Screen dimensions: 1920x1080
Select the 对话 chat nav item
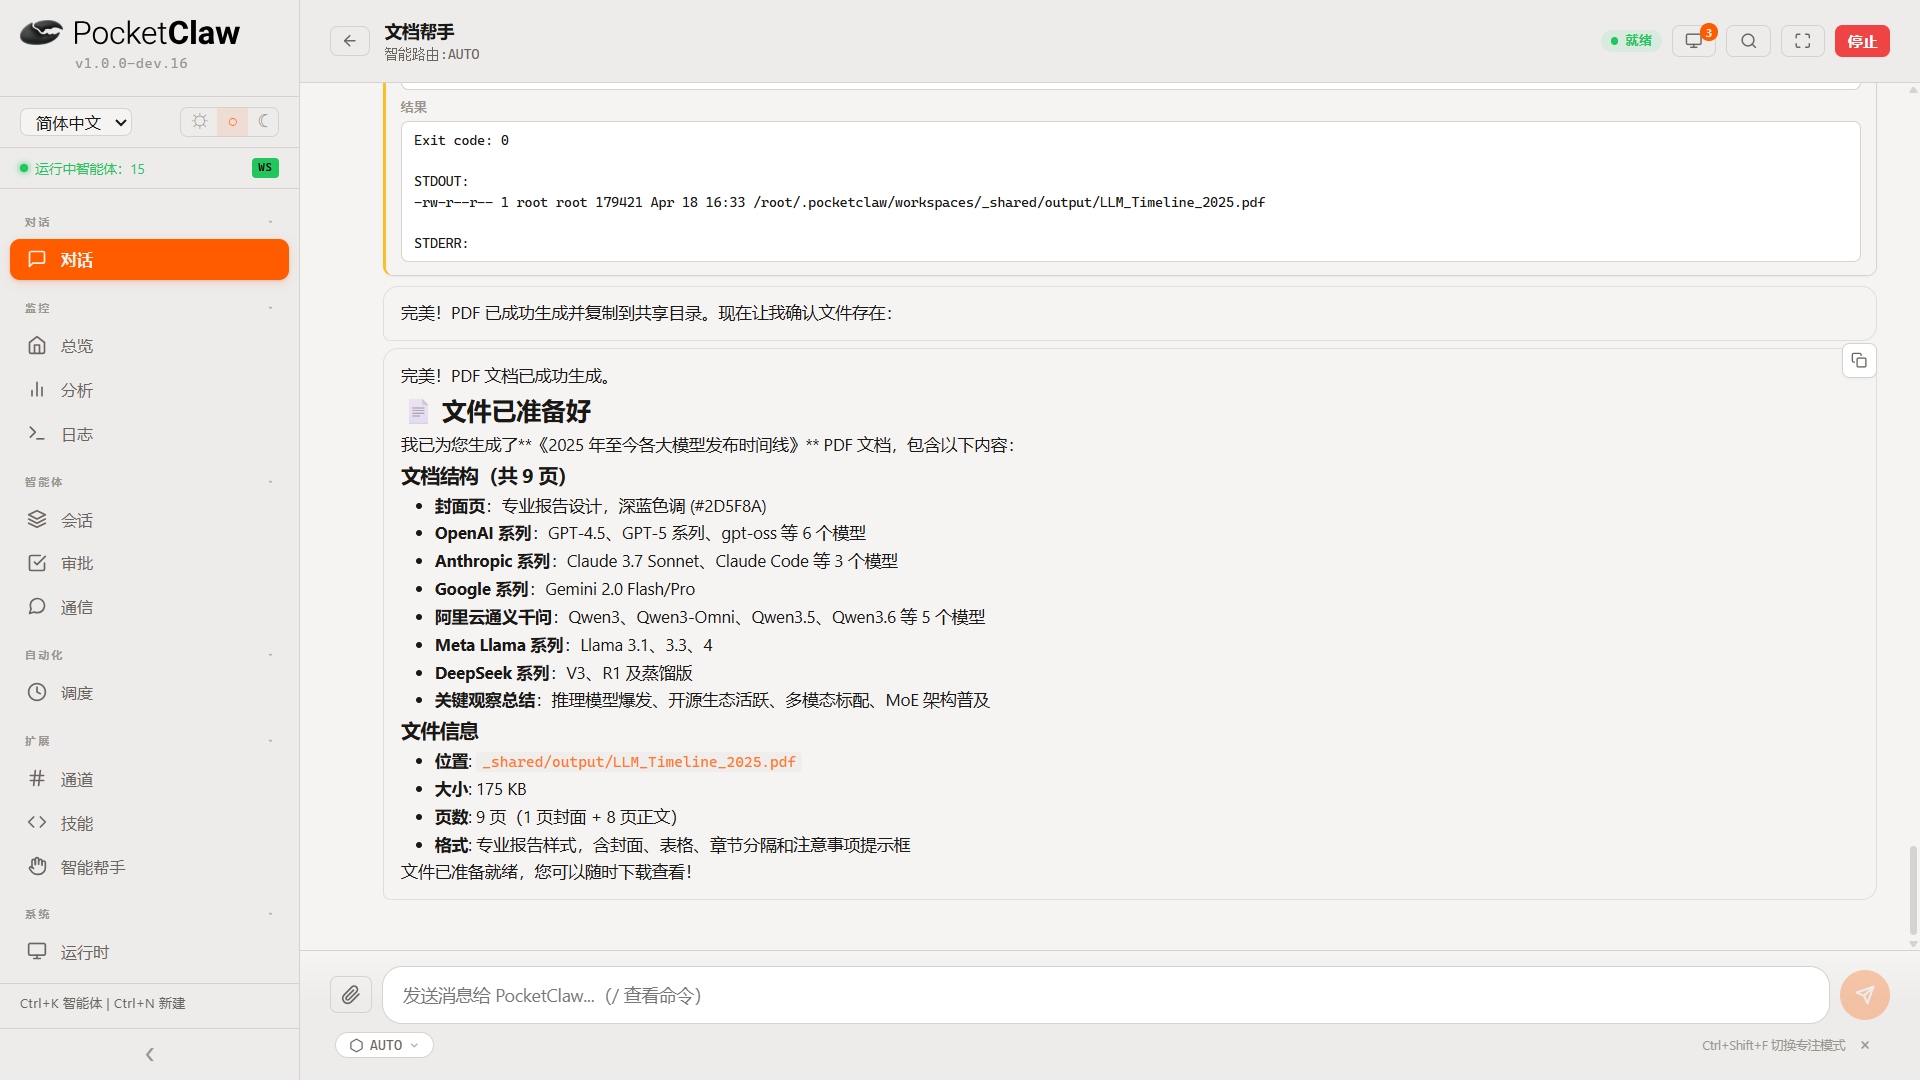point(150,260)
